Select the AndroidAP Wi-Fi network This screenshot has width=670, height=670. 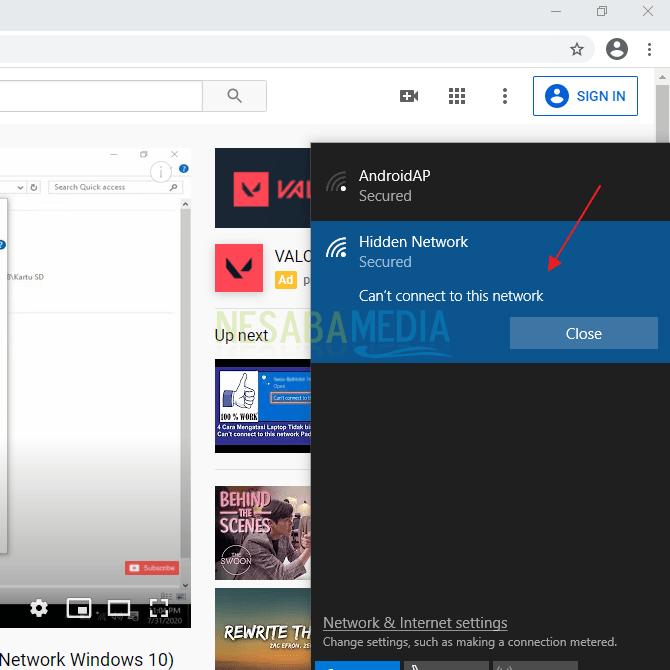click(488, 185)
